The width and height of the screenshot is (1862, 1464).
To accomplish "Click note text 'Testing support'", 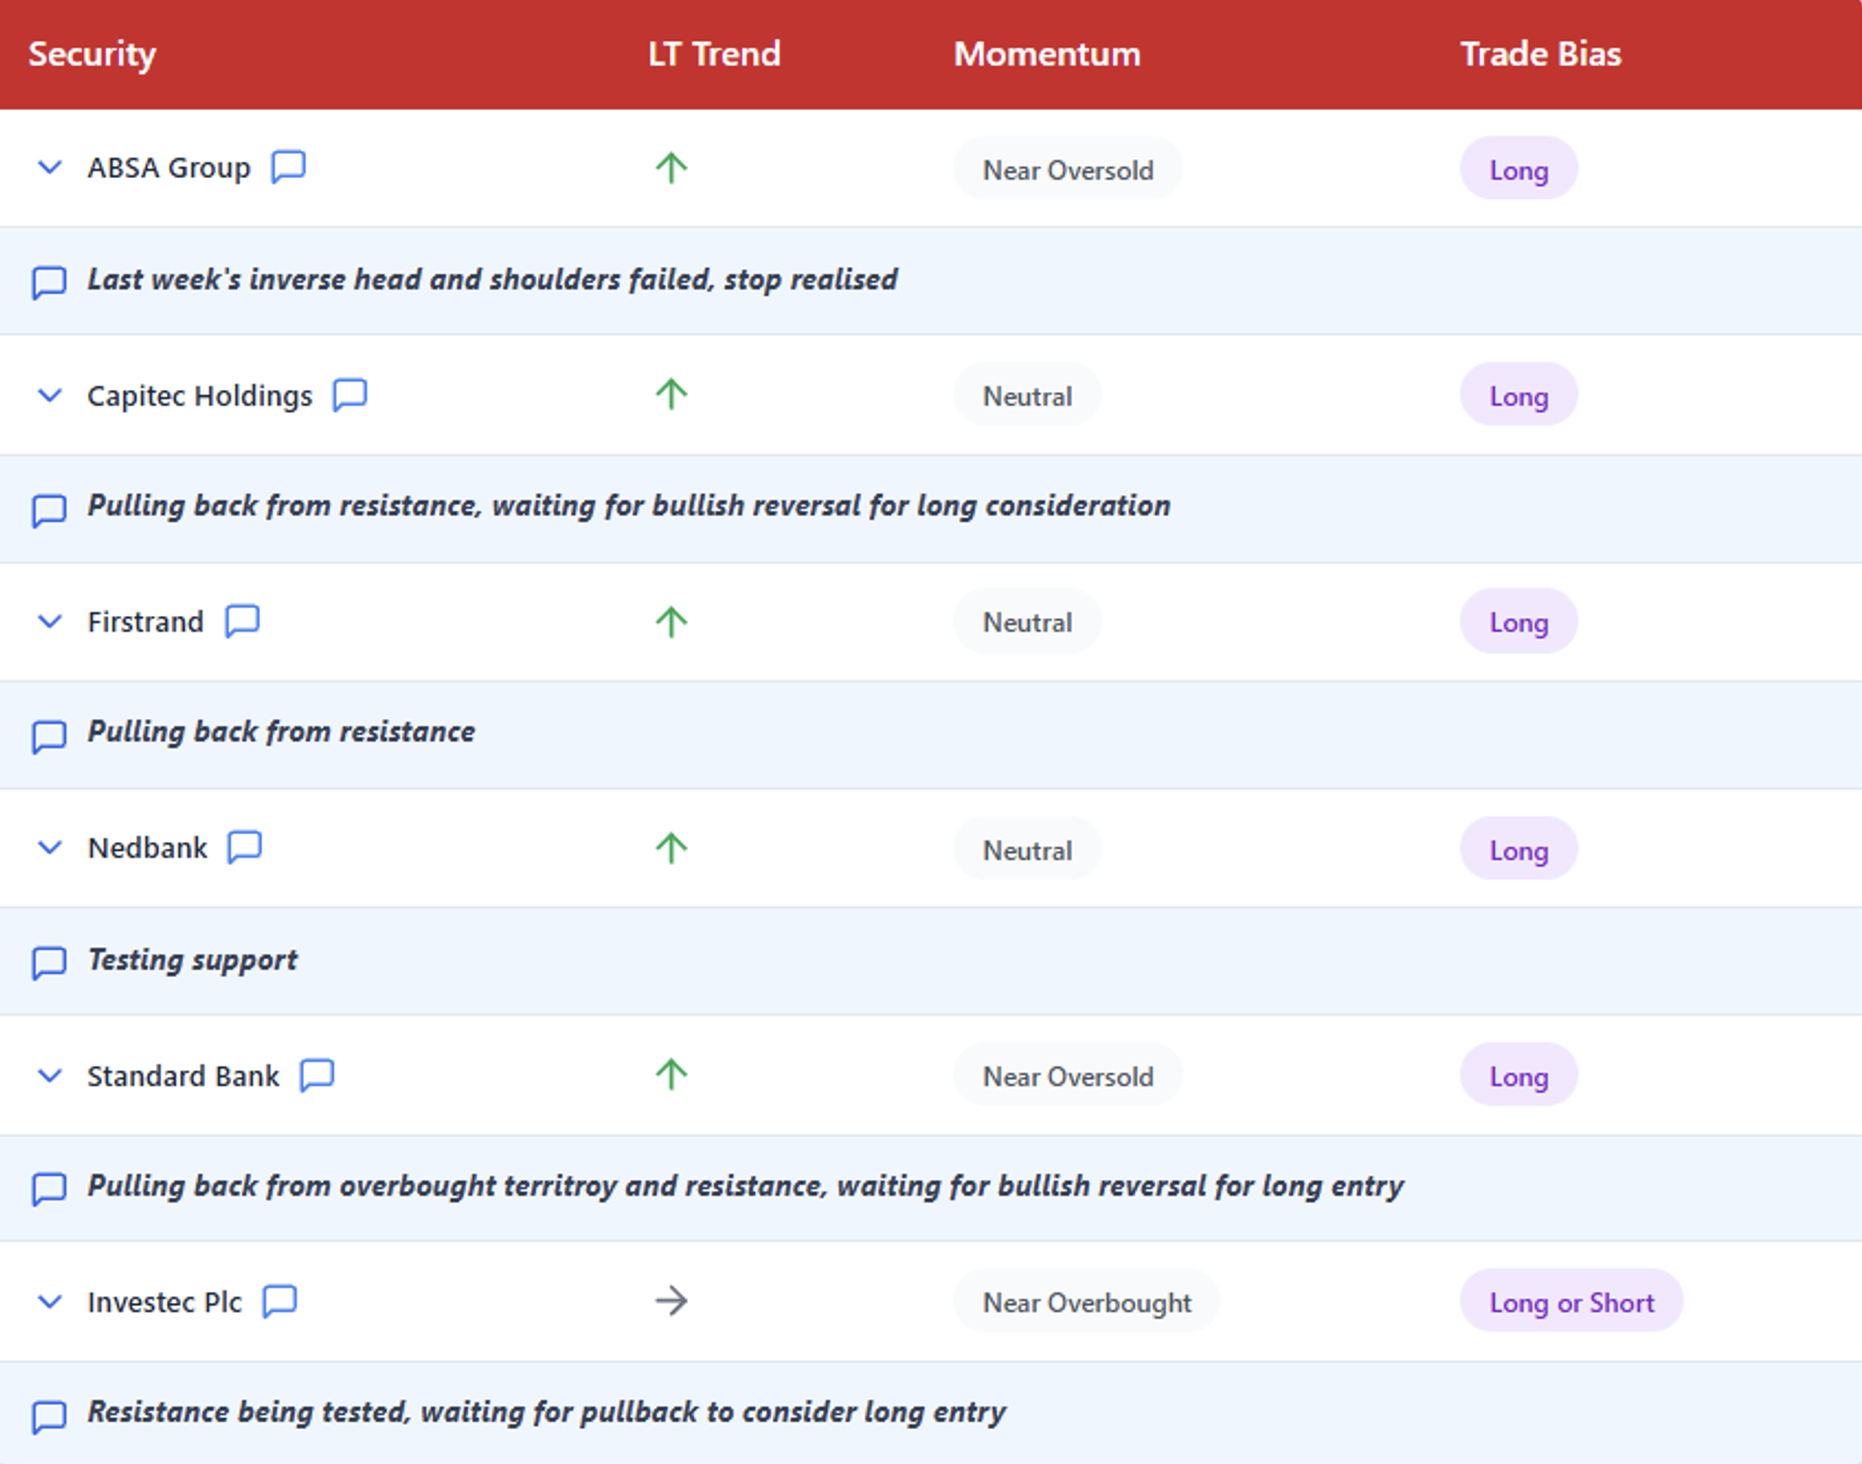I will click(192, 960).
